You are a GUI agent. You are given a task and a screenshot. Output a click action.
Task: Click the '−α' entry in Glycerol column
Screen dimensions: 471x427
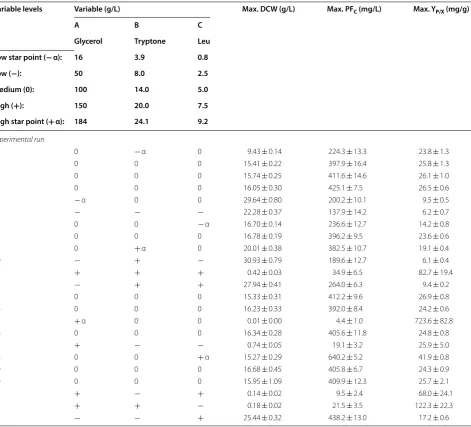(80, 200)
